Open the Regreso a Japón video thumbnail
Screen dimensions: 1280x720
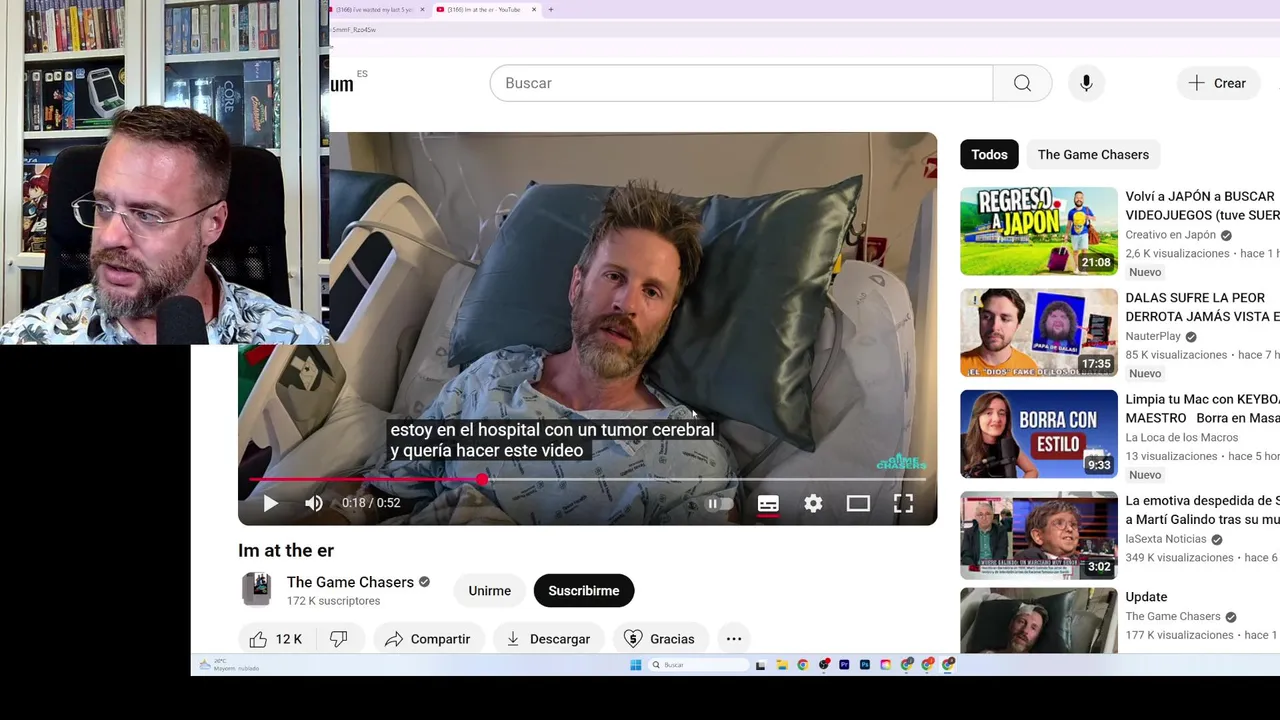(x=1039, y=231)
